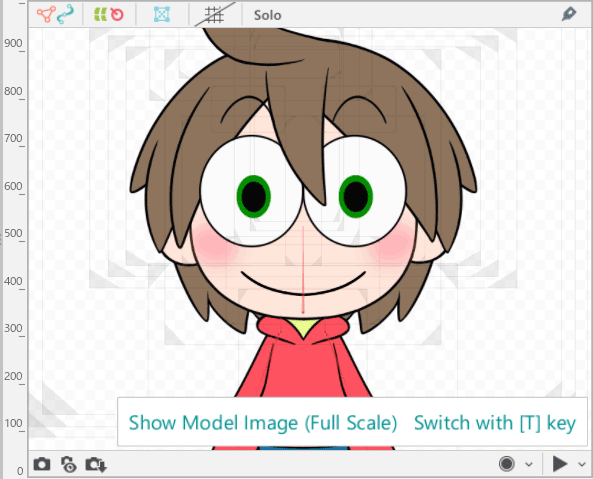Click the Switch with [T] key text
The height and width of the screenshot is (479, 593).
pos(495,423)
